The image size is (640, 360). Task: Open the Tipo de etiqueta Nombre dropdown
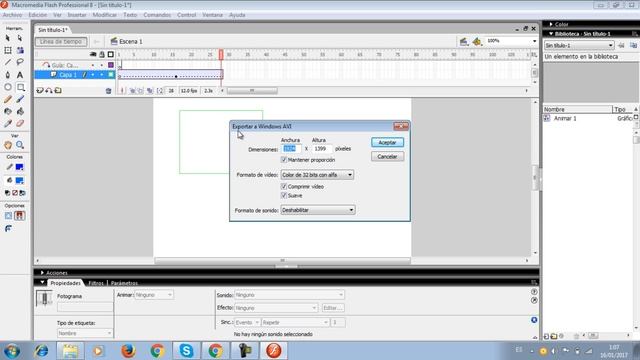(84, 333)
